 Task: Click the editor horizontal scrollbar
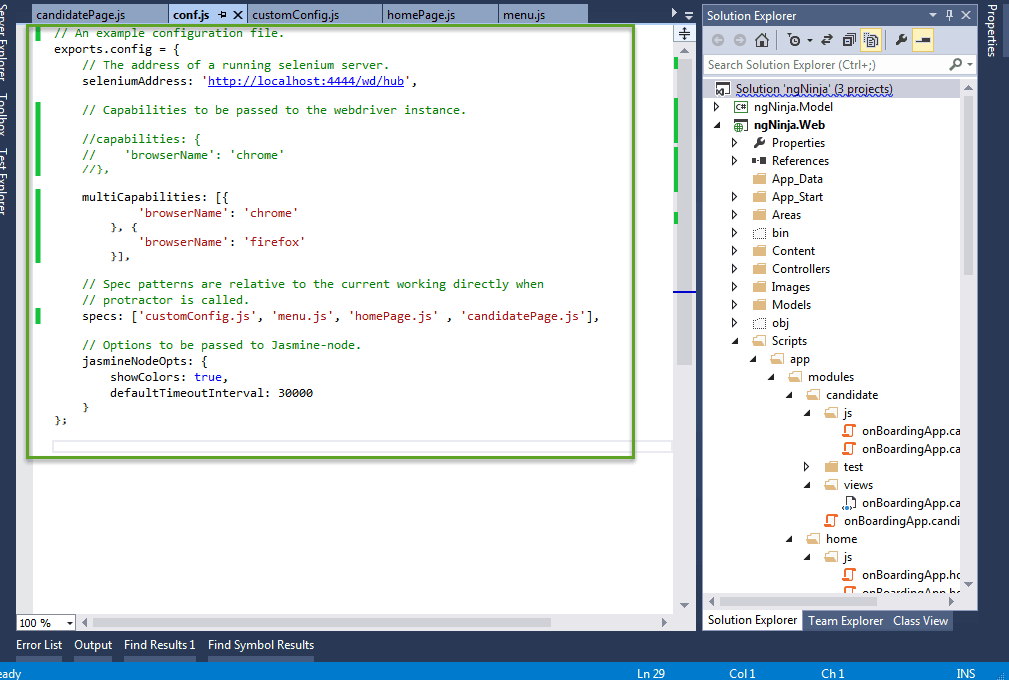tap(322, 623)
